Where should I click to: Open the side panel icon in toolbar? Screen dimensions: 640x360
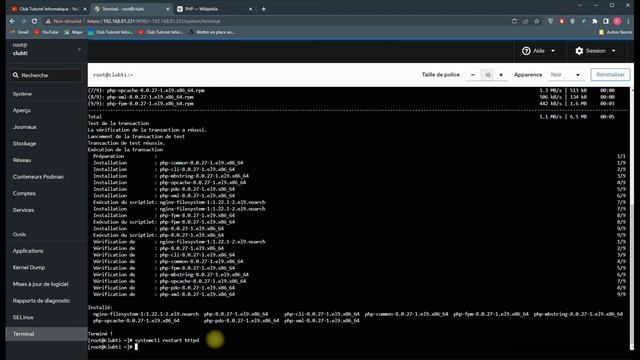tap(606, 21)
